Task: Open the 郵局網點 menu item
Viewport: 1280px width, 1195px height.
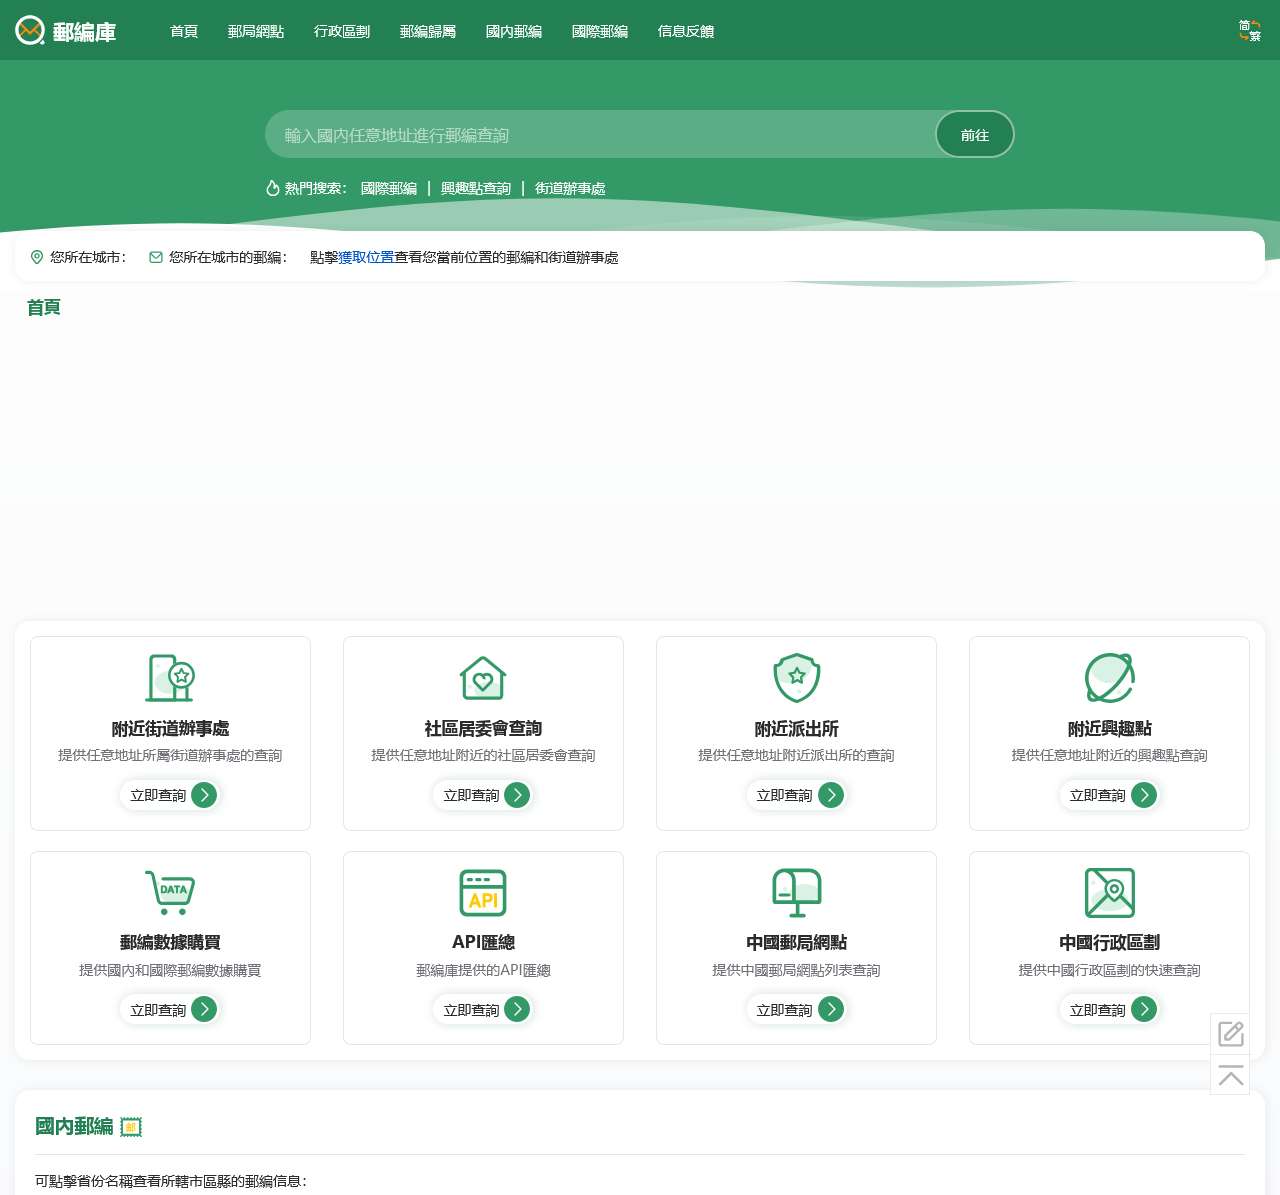Action: coord(256,32)
